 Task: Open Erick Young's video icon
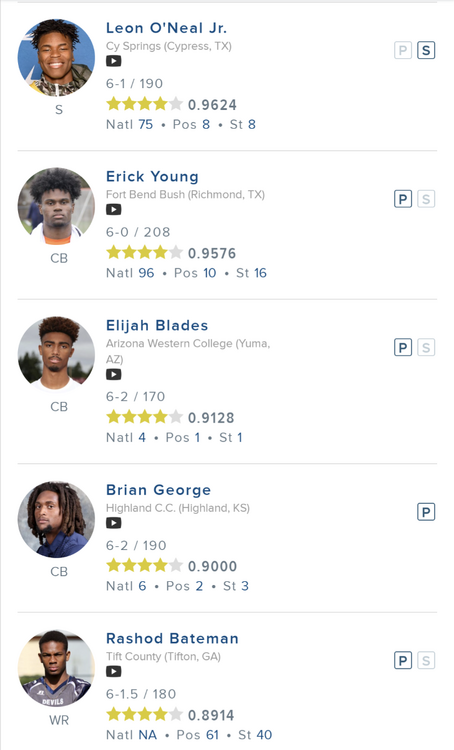(113, 210)
